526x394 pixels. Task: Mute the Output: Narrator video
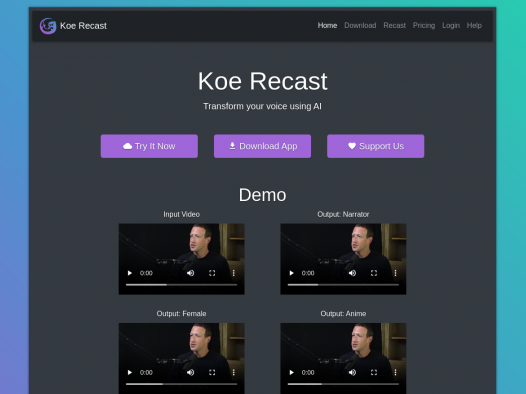(352, 273)
